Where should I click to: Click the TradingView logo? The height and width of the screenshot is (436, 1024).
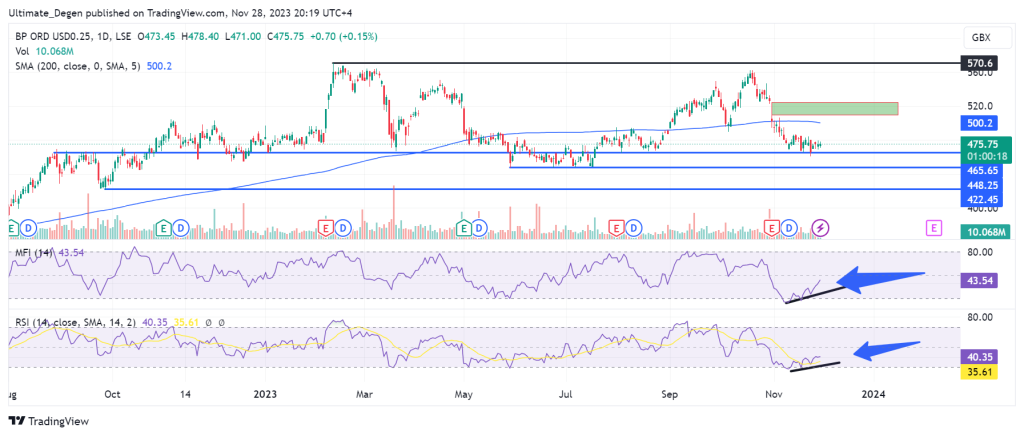(x=48, y=421)
